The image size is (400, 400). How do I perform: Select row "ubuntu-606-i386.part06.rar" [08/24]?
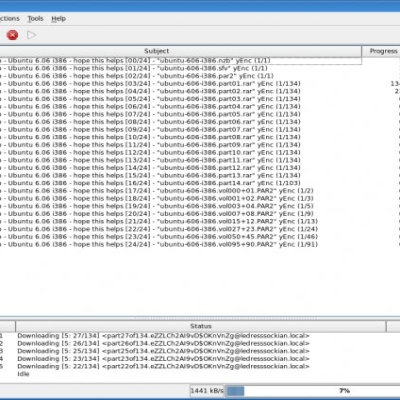pos(200,122)
